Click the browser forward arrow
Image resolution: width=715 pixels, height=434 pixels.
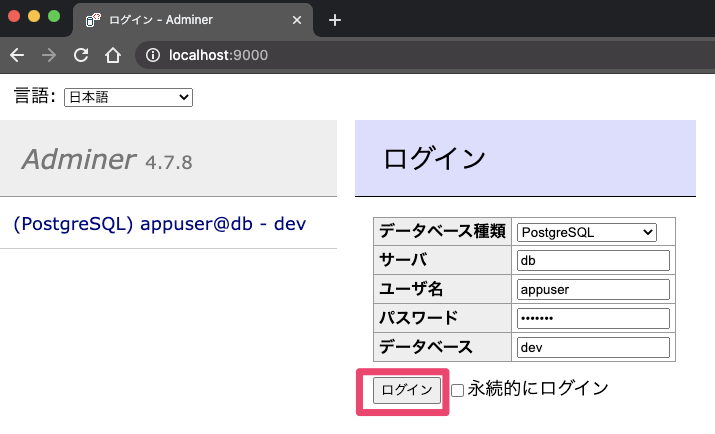coord(49,55)
